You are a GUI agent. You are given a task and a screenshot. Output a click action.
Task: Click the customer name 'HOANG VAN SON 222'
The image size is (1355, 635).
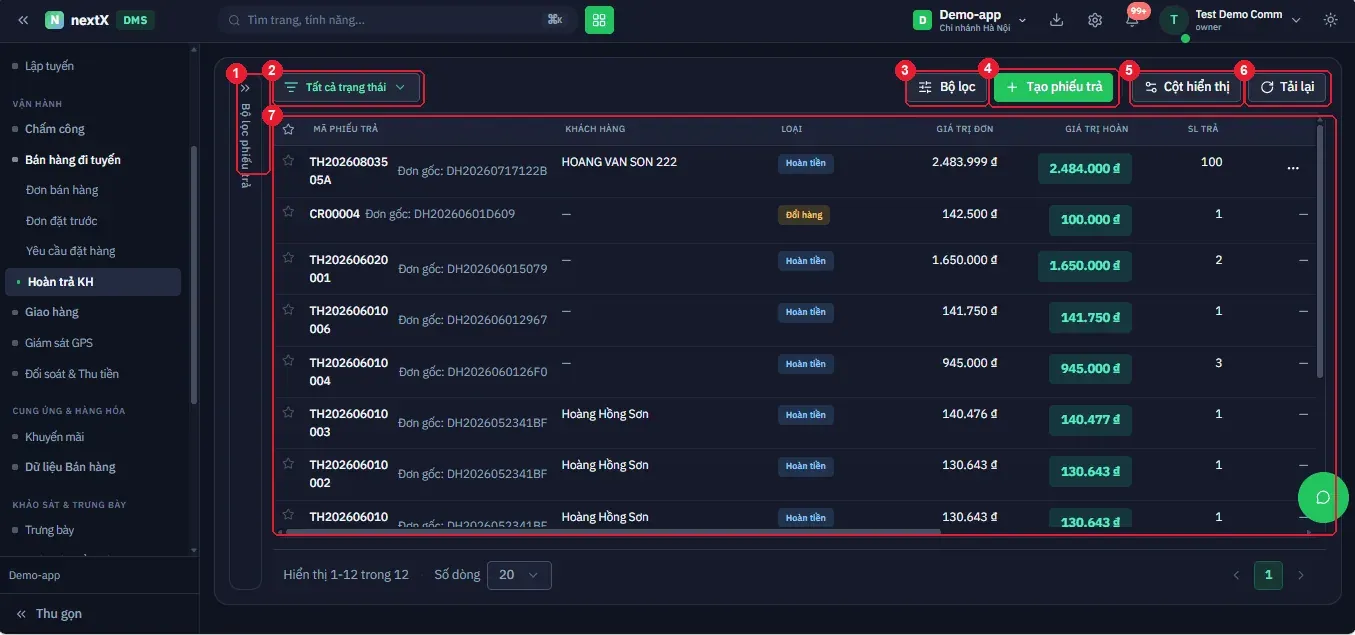click(x=619, y=162)
